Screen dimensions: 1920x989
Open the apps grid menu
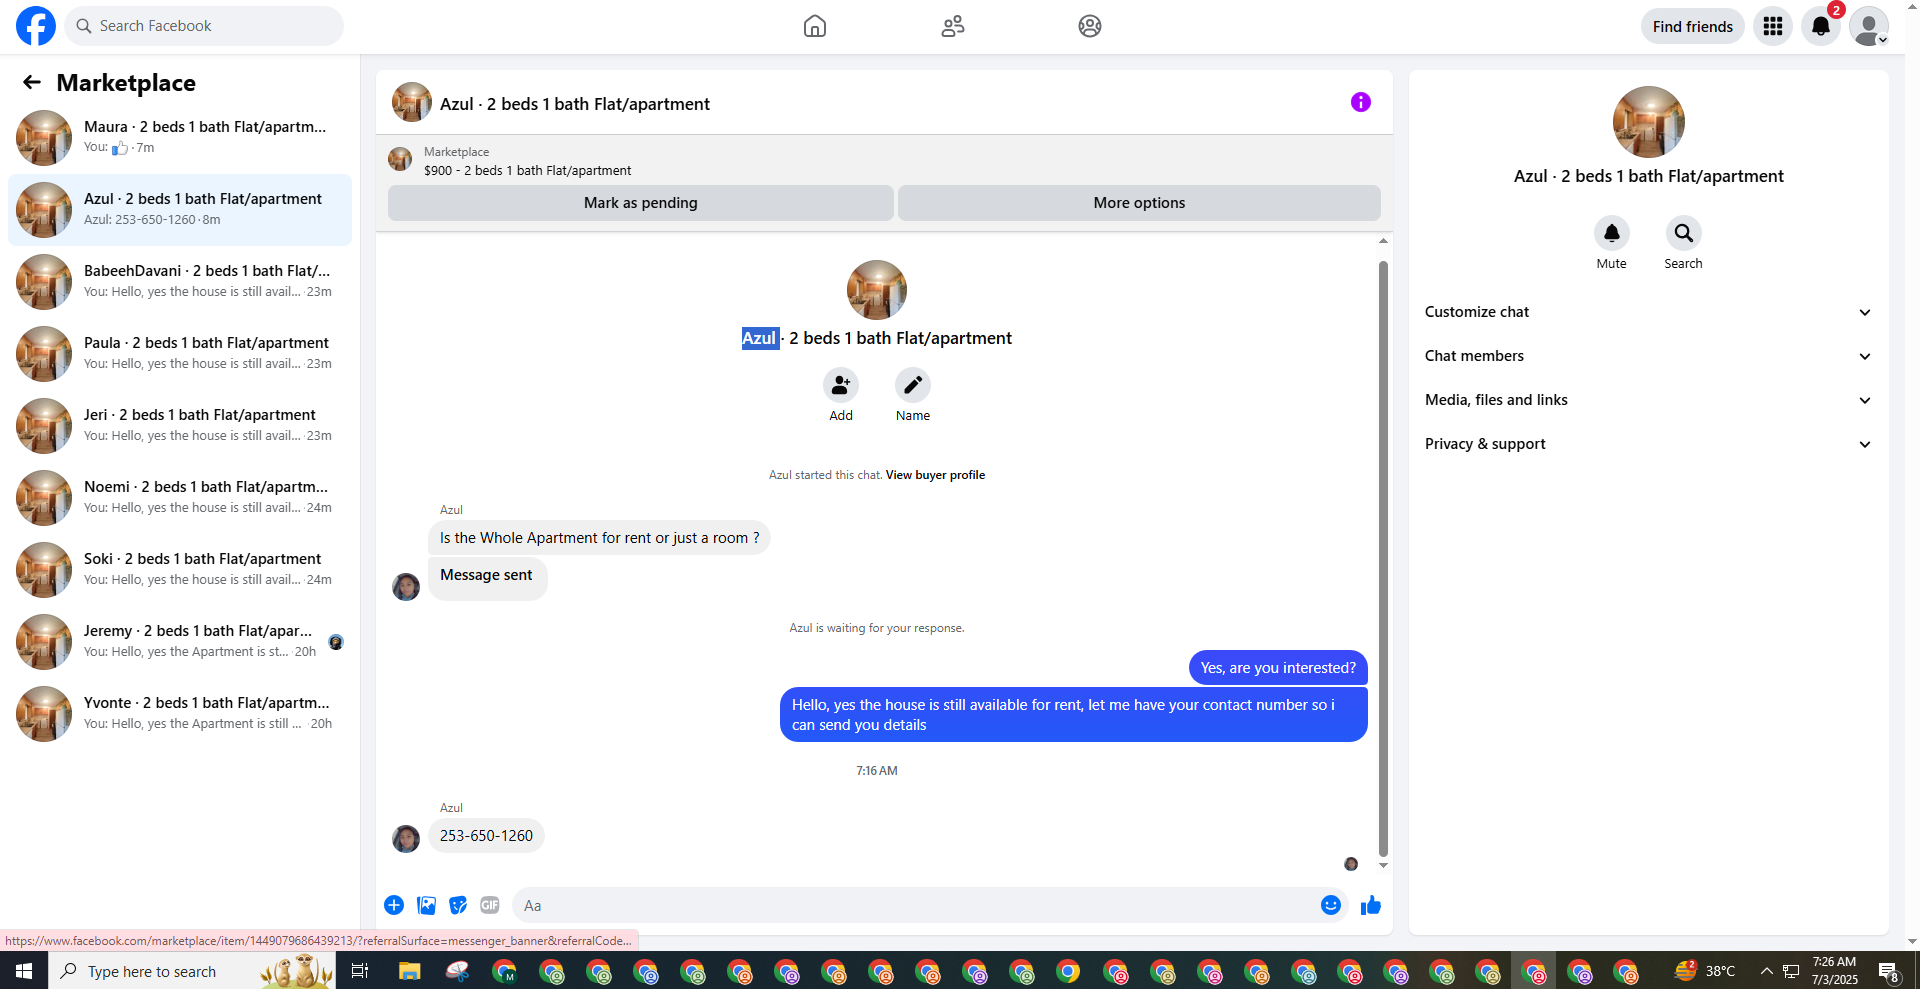1773,26
